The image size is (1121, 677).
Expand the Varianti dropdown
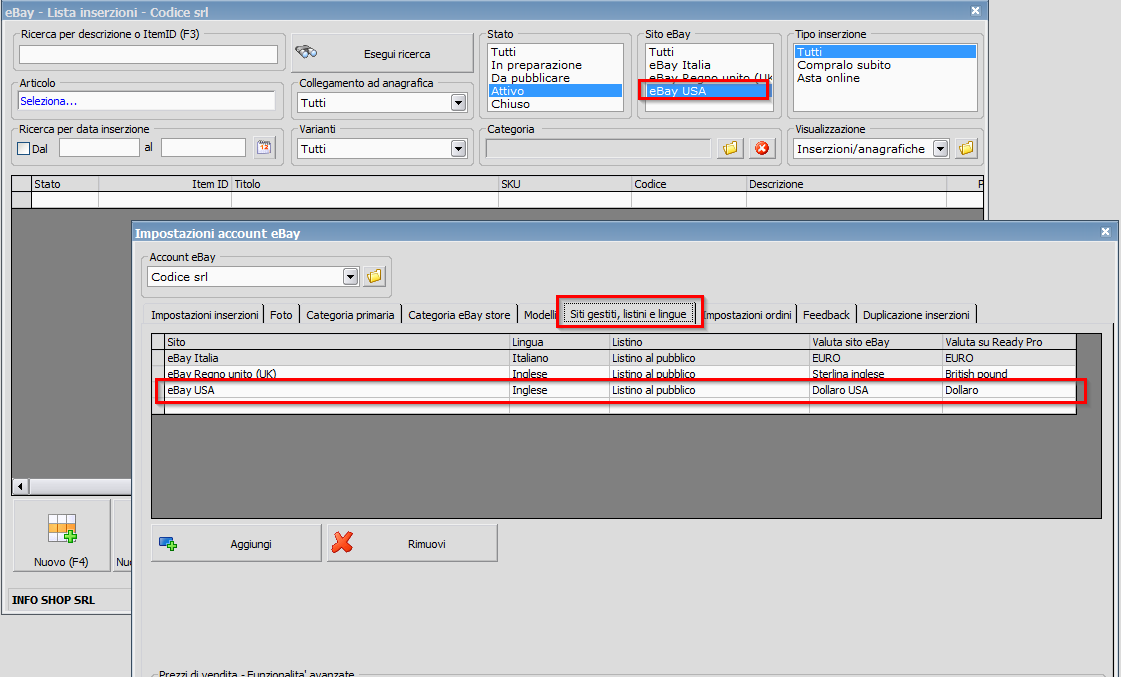(x=458, y=149)
